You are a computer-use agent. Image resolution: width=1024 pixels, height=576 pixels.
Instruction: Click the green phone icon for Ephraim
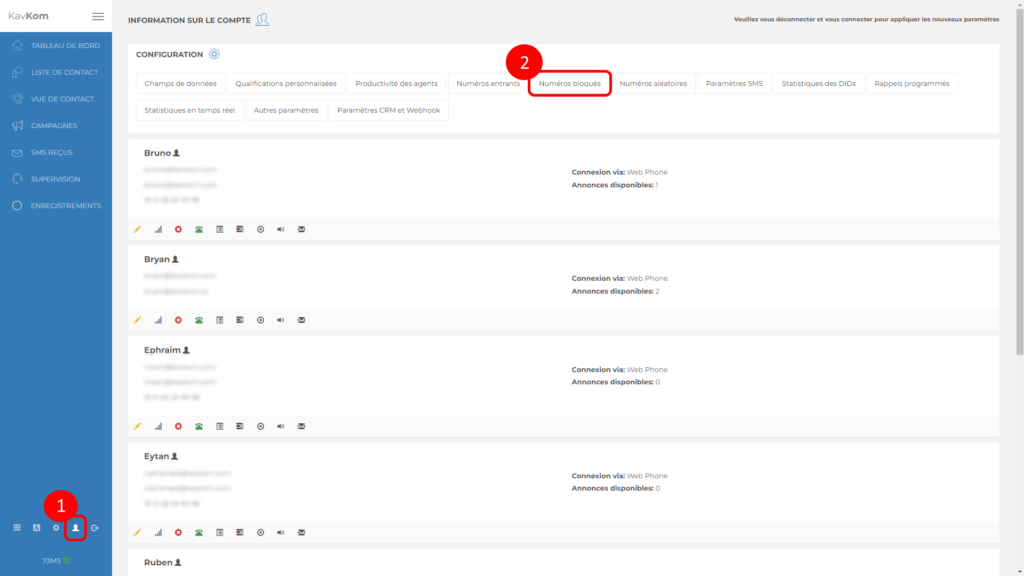pyautogui.click(x=199, y=426)
